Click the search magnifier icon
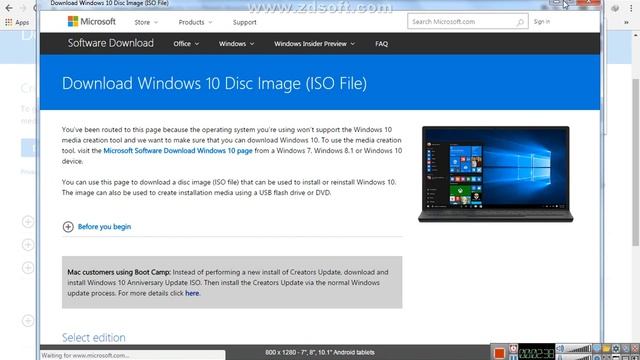The height and width of the screenshot is (360, 640). [520, 22]
